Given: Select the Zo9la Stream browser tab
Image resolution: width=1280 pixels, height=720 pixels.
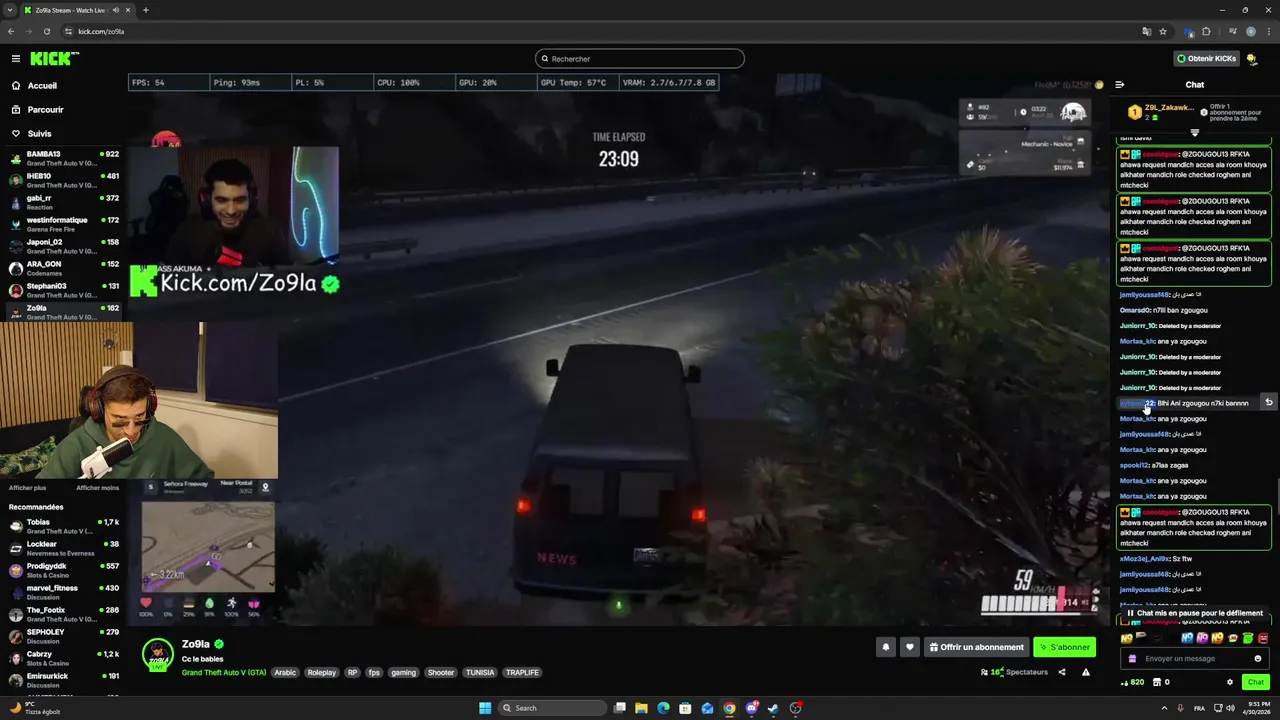Looking at the screenshot, I should click(x=77, y=10).
